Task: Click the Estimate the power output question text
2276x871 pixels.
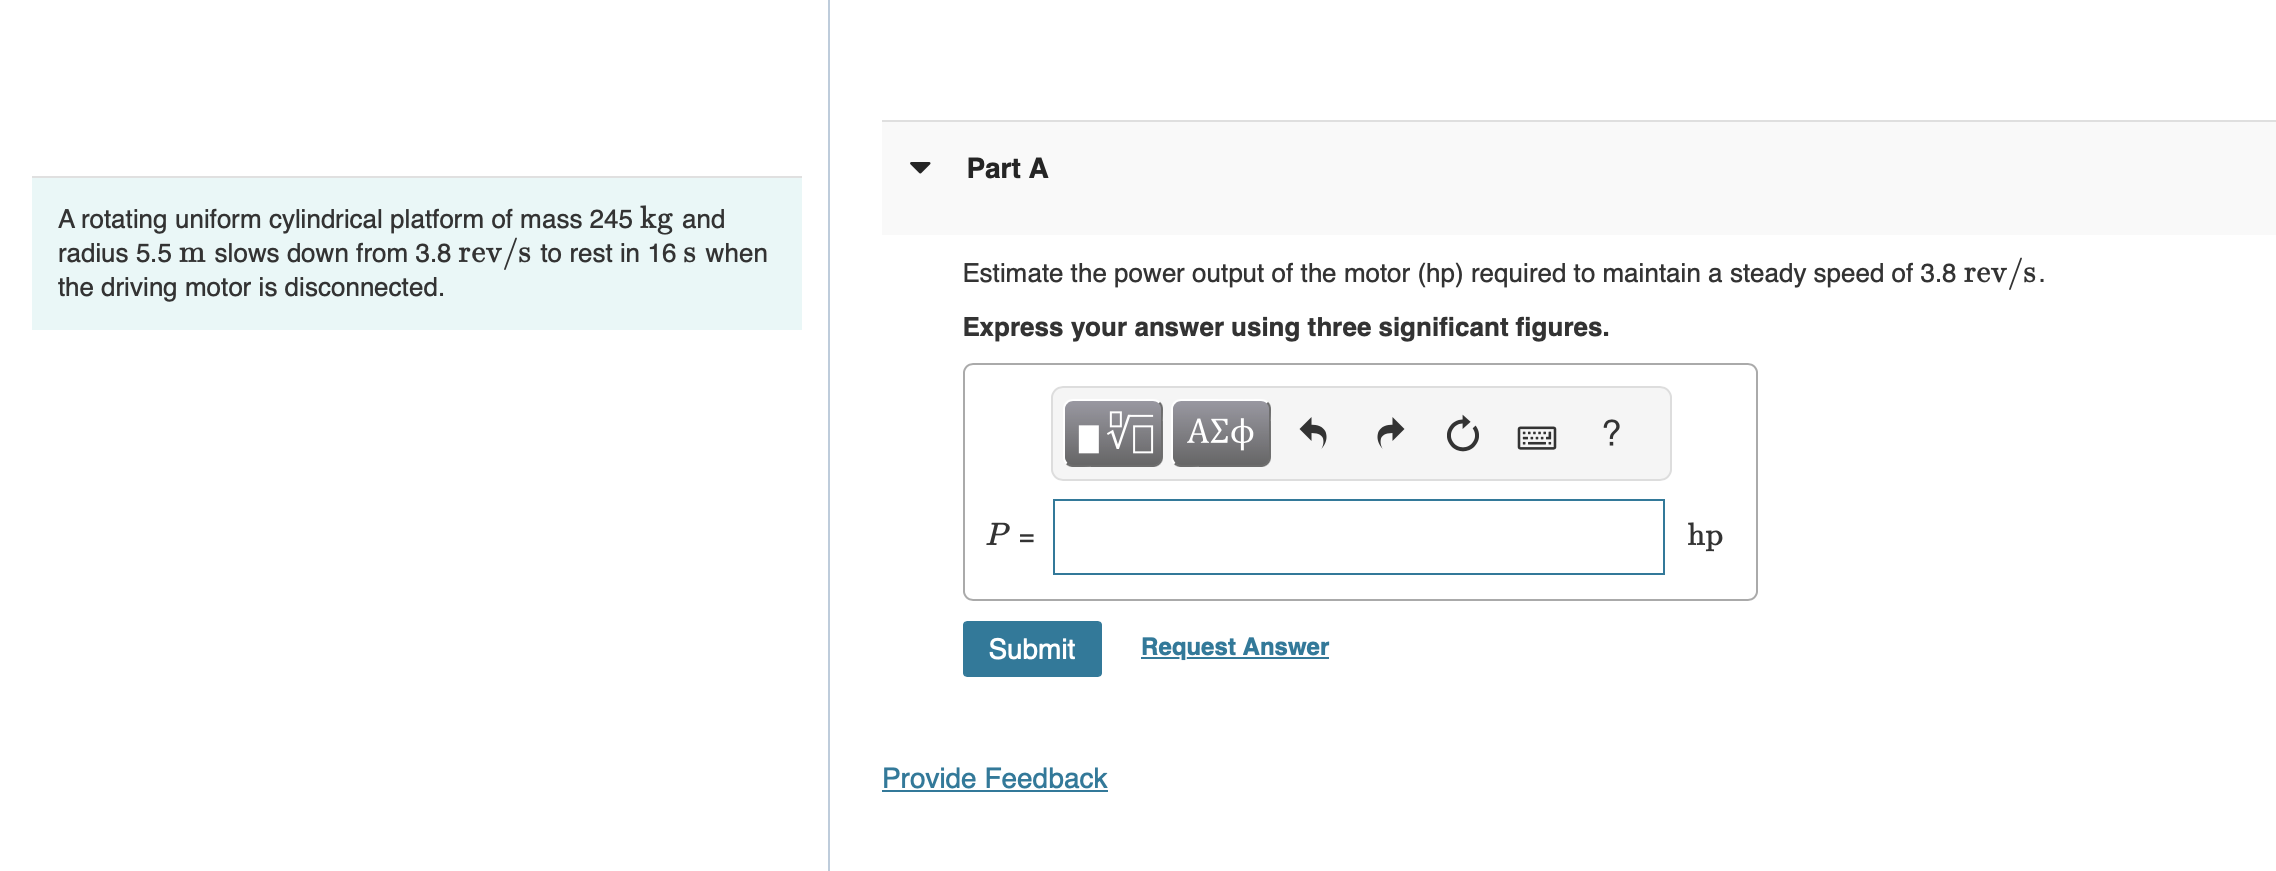Action: (x=1504, y=273)
